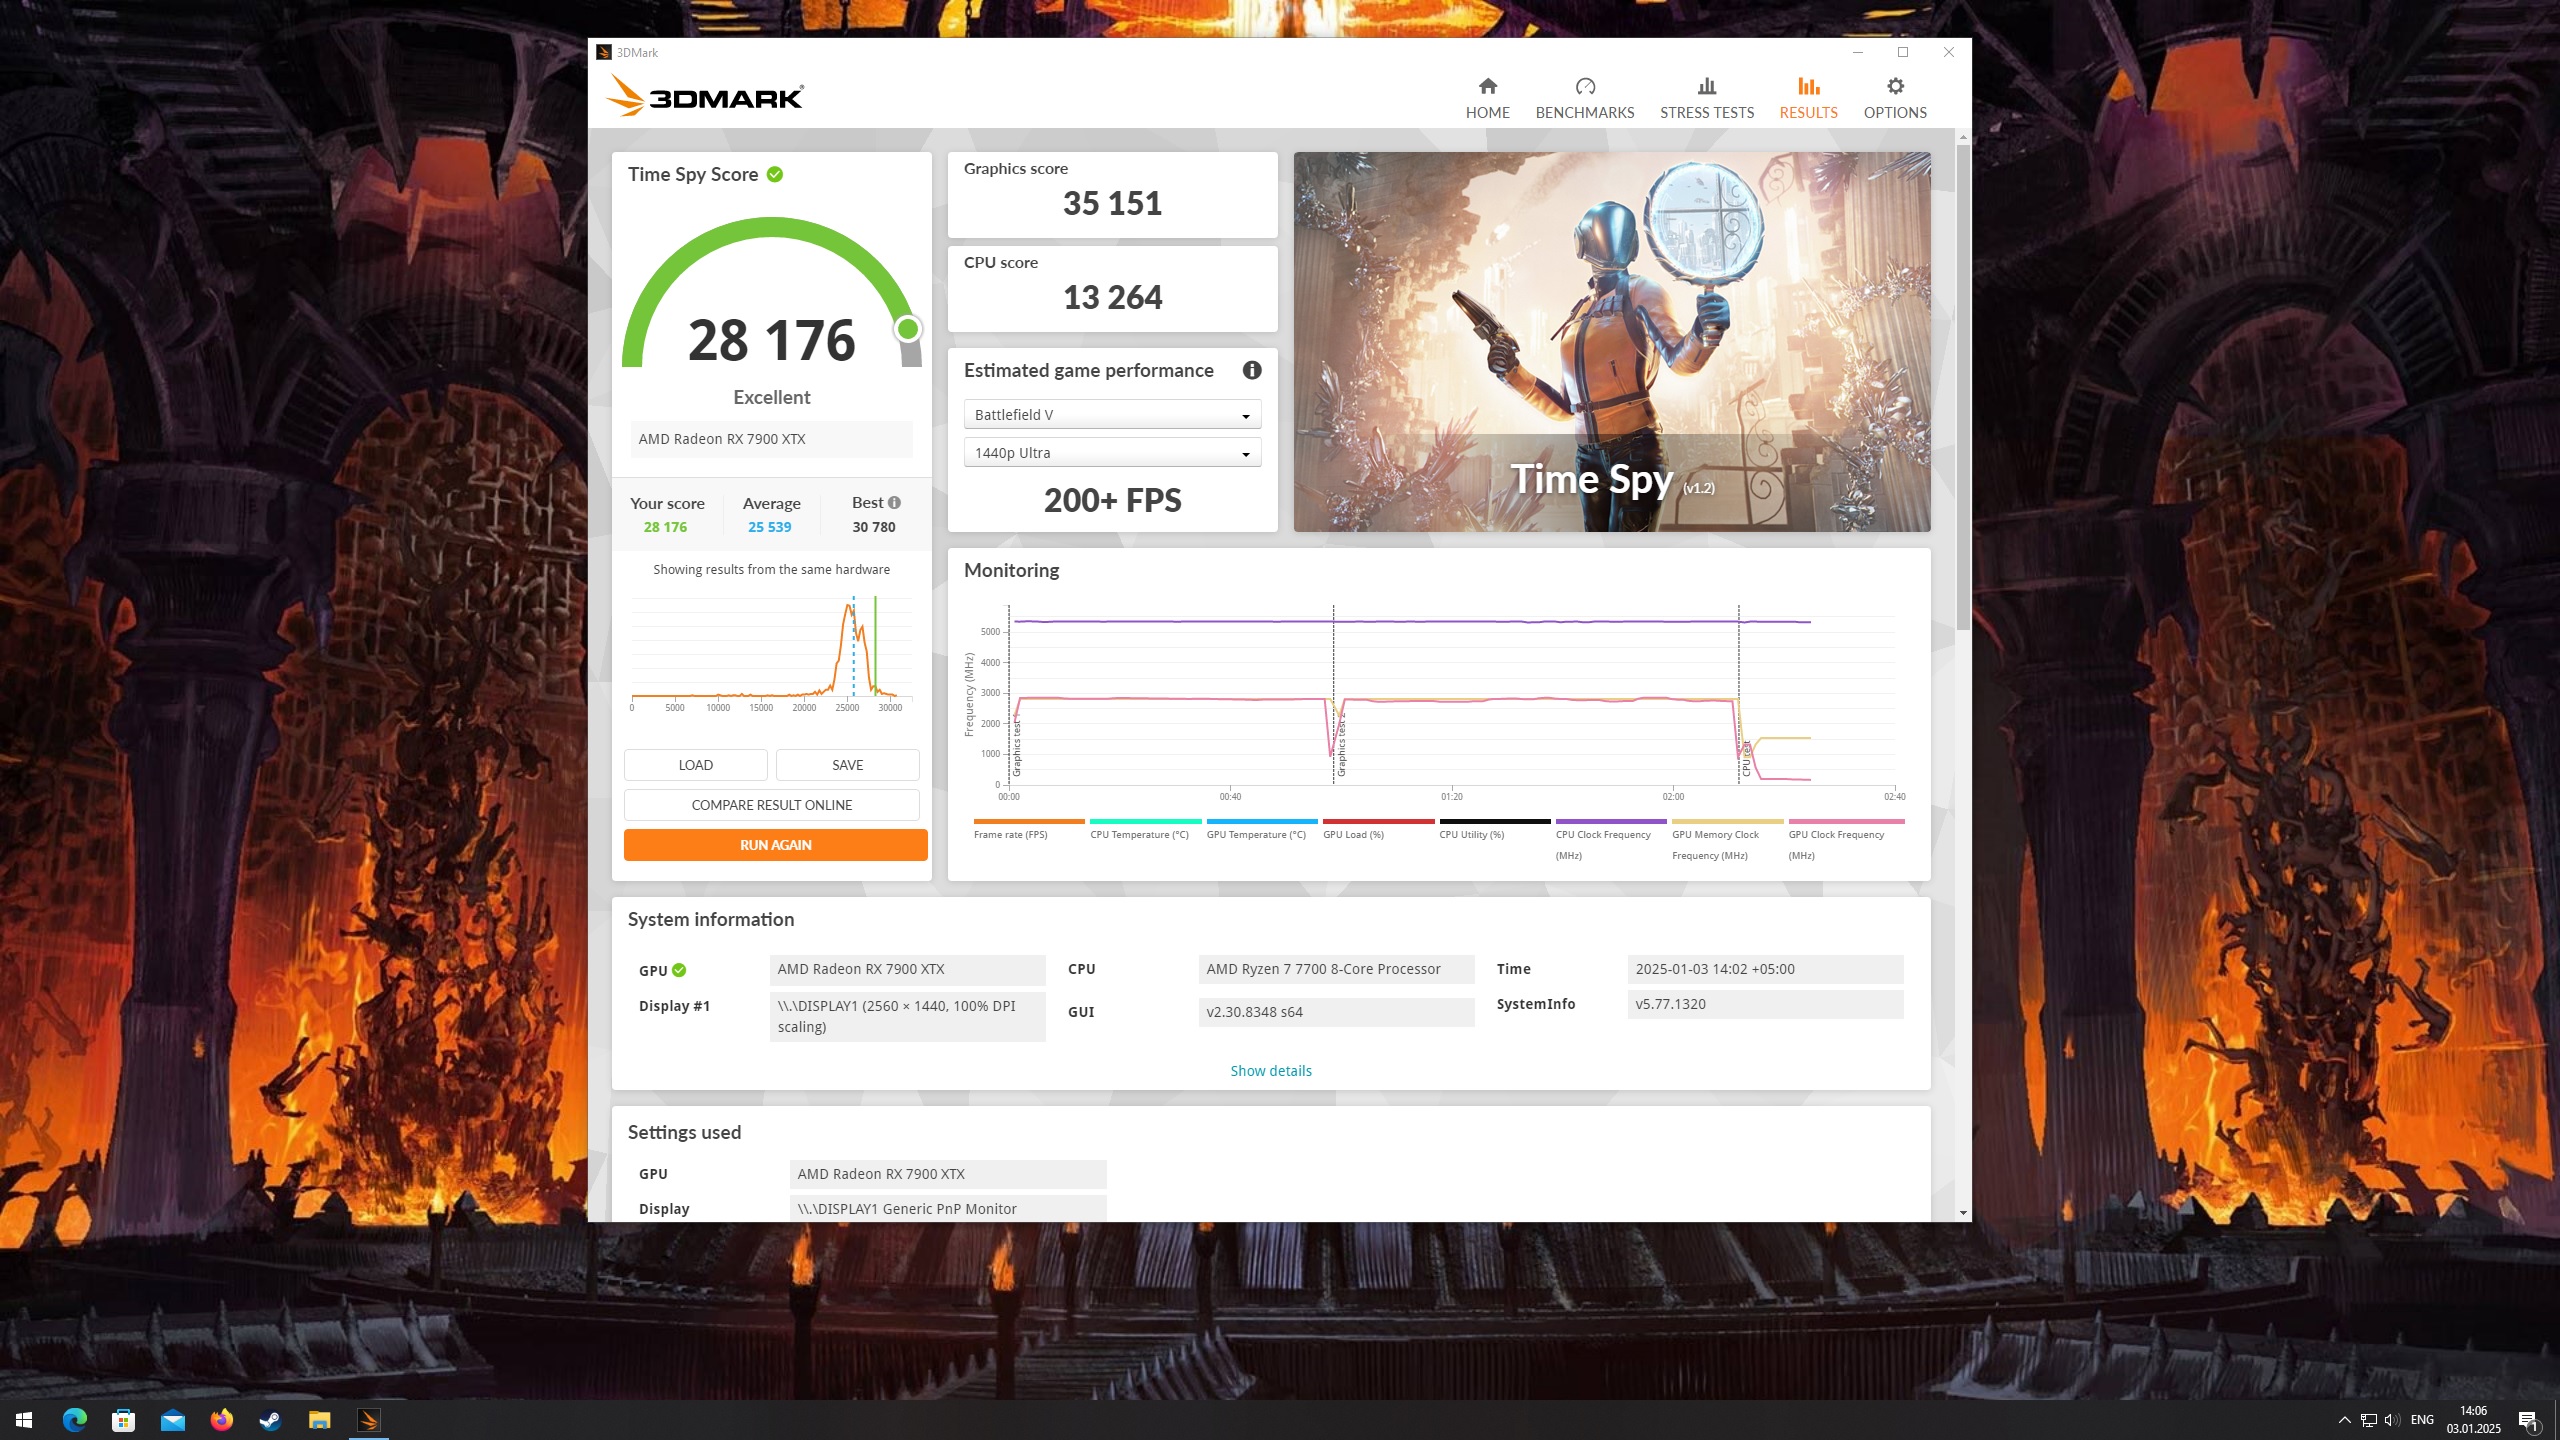Open Firefox from the taskbar

[x=221, y=1420]
